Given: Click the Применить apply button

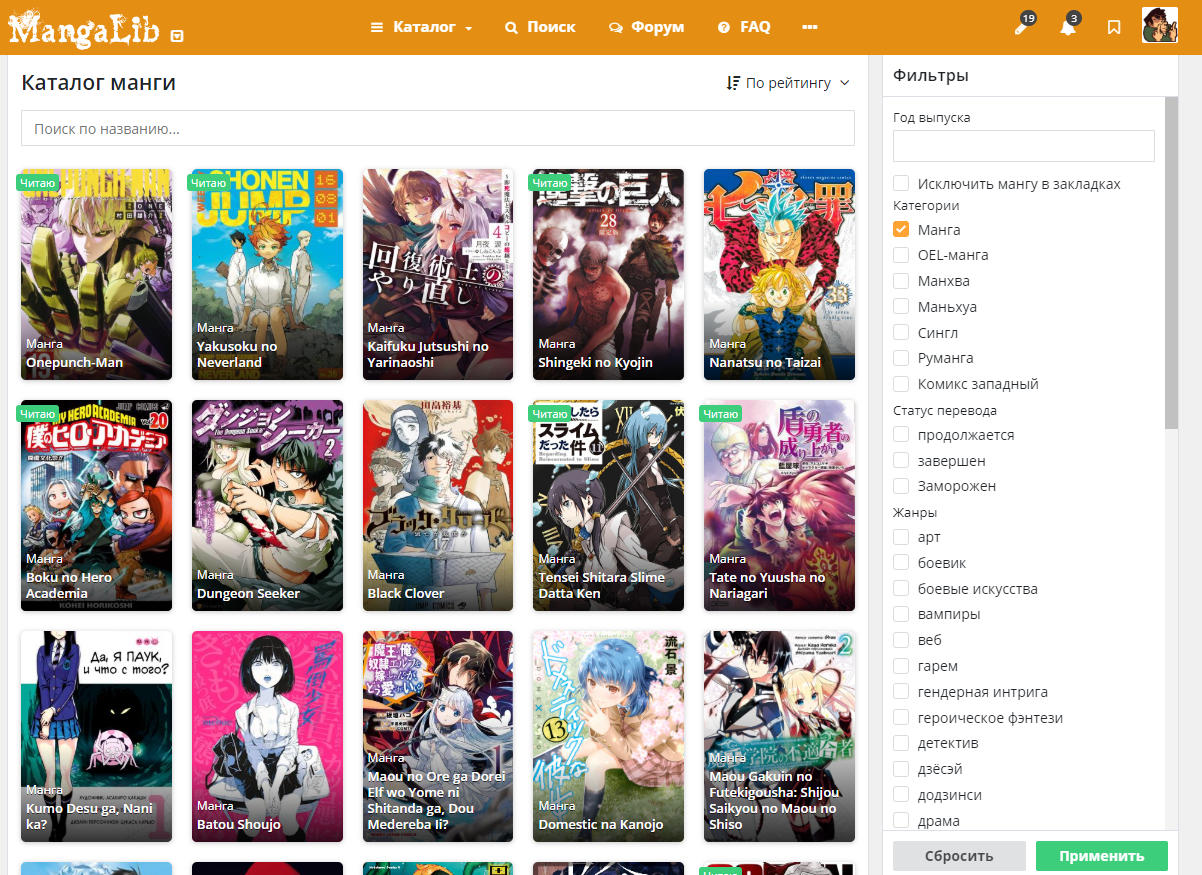Looking at the screenshot, I should tap(1102, 856).
